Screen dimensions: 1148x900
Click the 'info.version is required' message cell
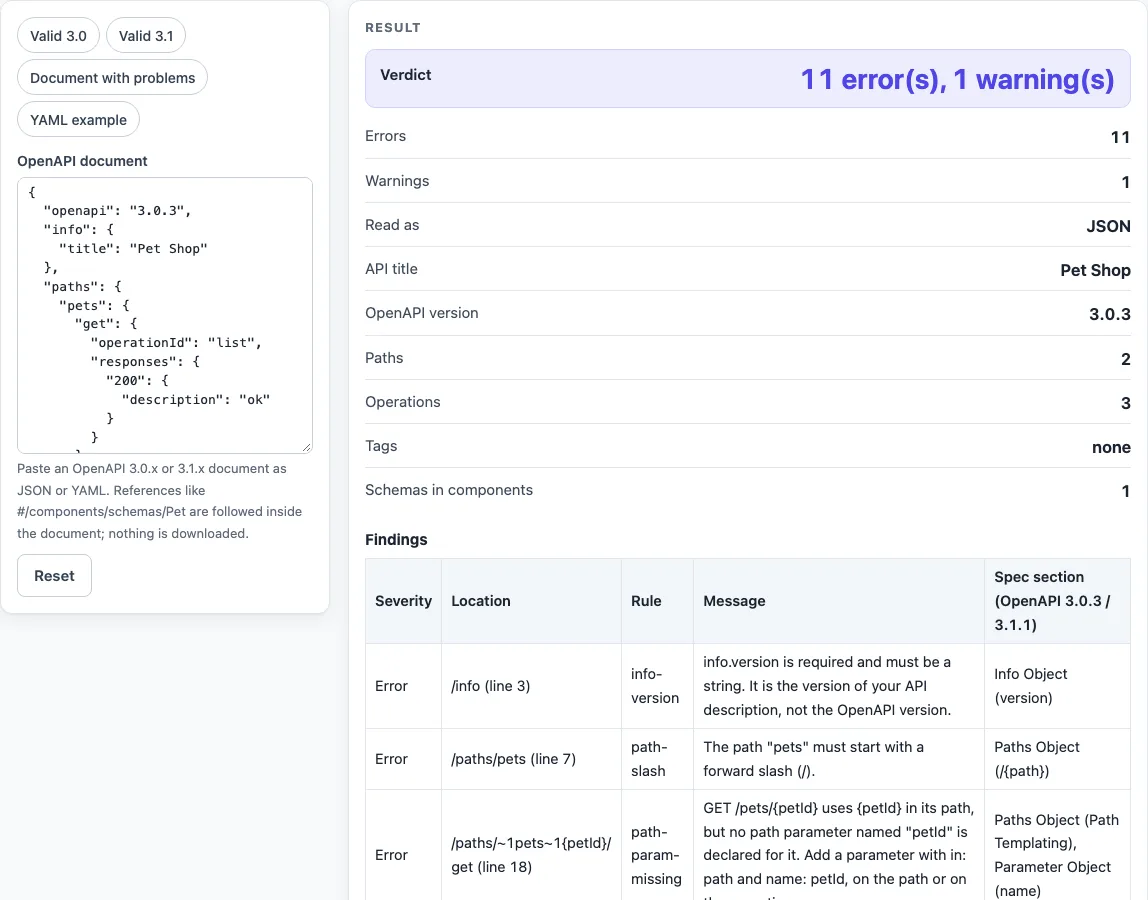pyautogui.click(x=839, y=686)
